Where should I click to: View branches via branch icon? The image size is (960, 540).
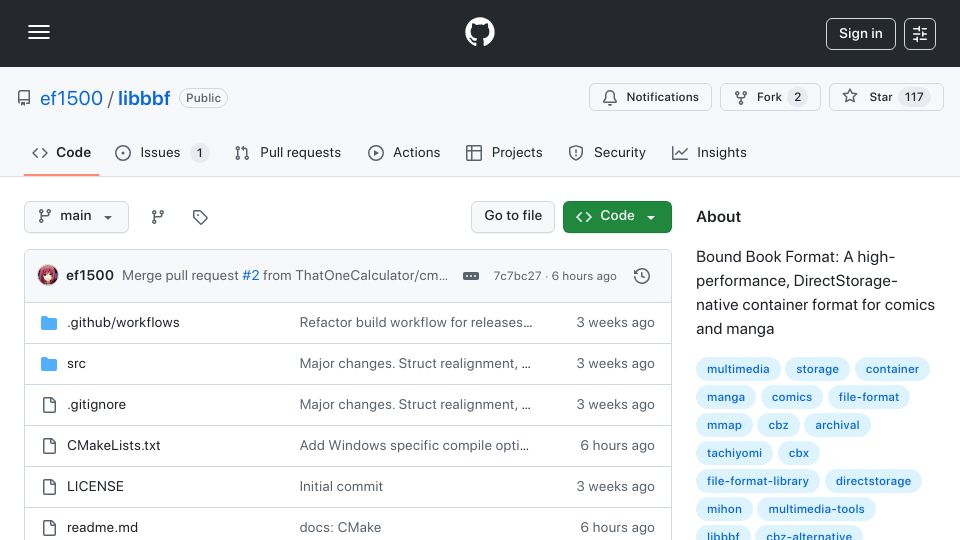click(158, 217)
